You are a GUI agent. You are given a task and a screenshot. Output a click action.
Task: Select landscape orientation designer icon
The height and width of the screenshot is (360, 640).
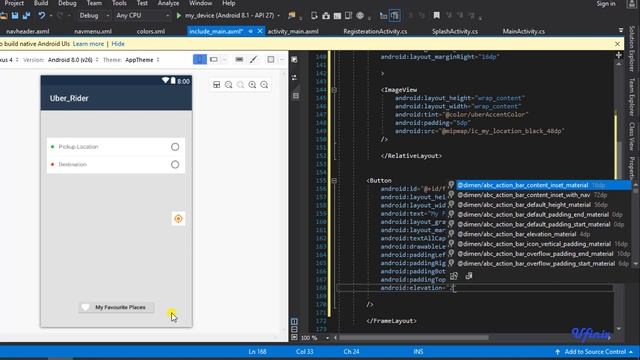coord(214,60)
